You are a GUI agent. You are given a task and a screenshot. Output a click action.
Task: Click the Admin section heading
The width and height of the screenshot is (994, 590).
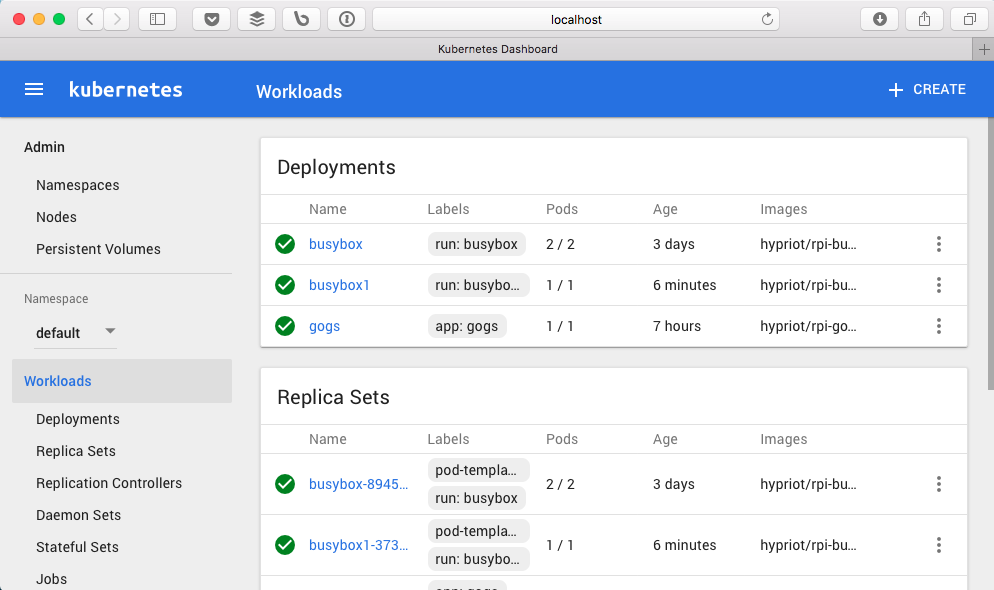click(44, 147)
